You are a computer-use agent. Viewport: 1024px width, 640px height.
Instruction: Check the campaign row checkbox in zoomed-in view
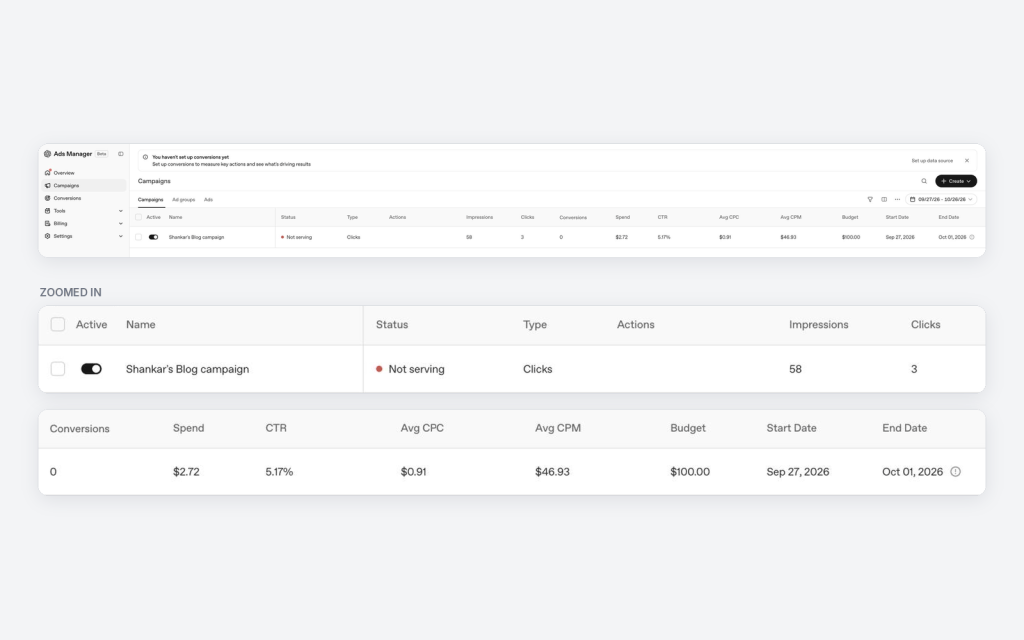coord(57,369)
